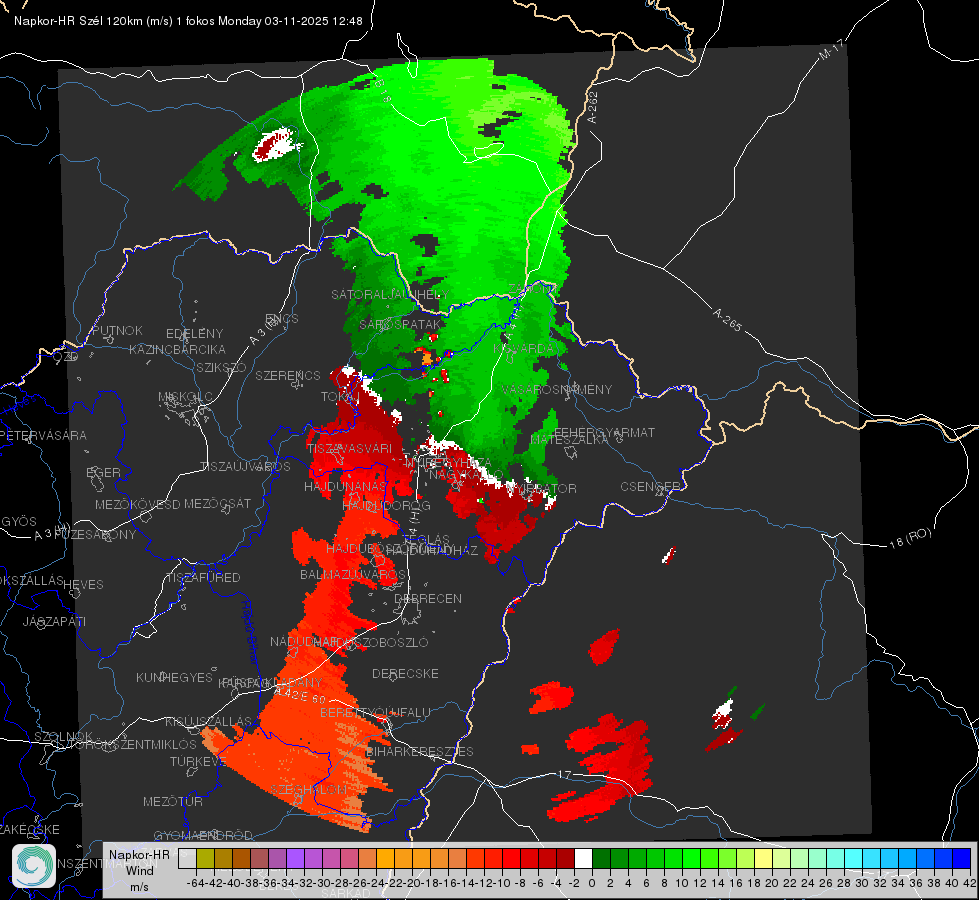Select the orange legend swatch between -24 and -22

point(385,858)
